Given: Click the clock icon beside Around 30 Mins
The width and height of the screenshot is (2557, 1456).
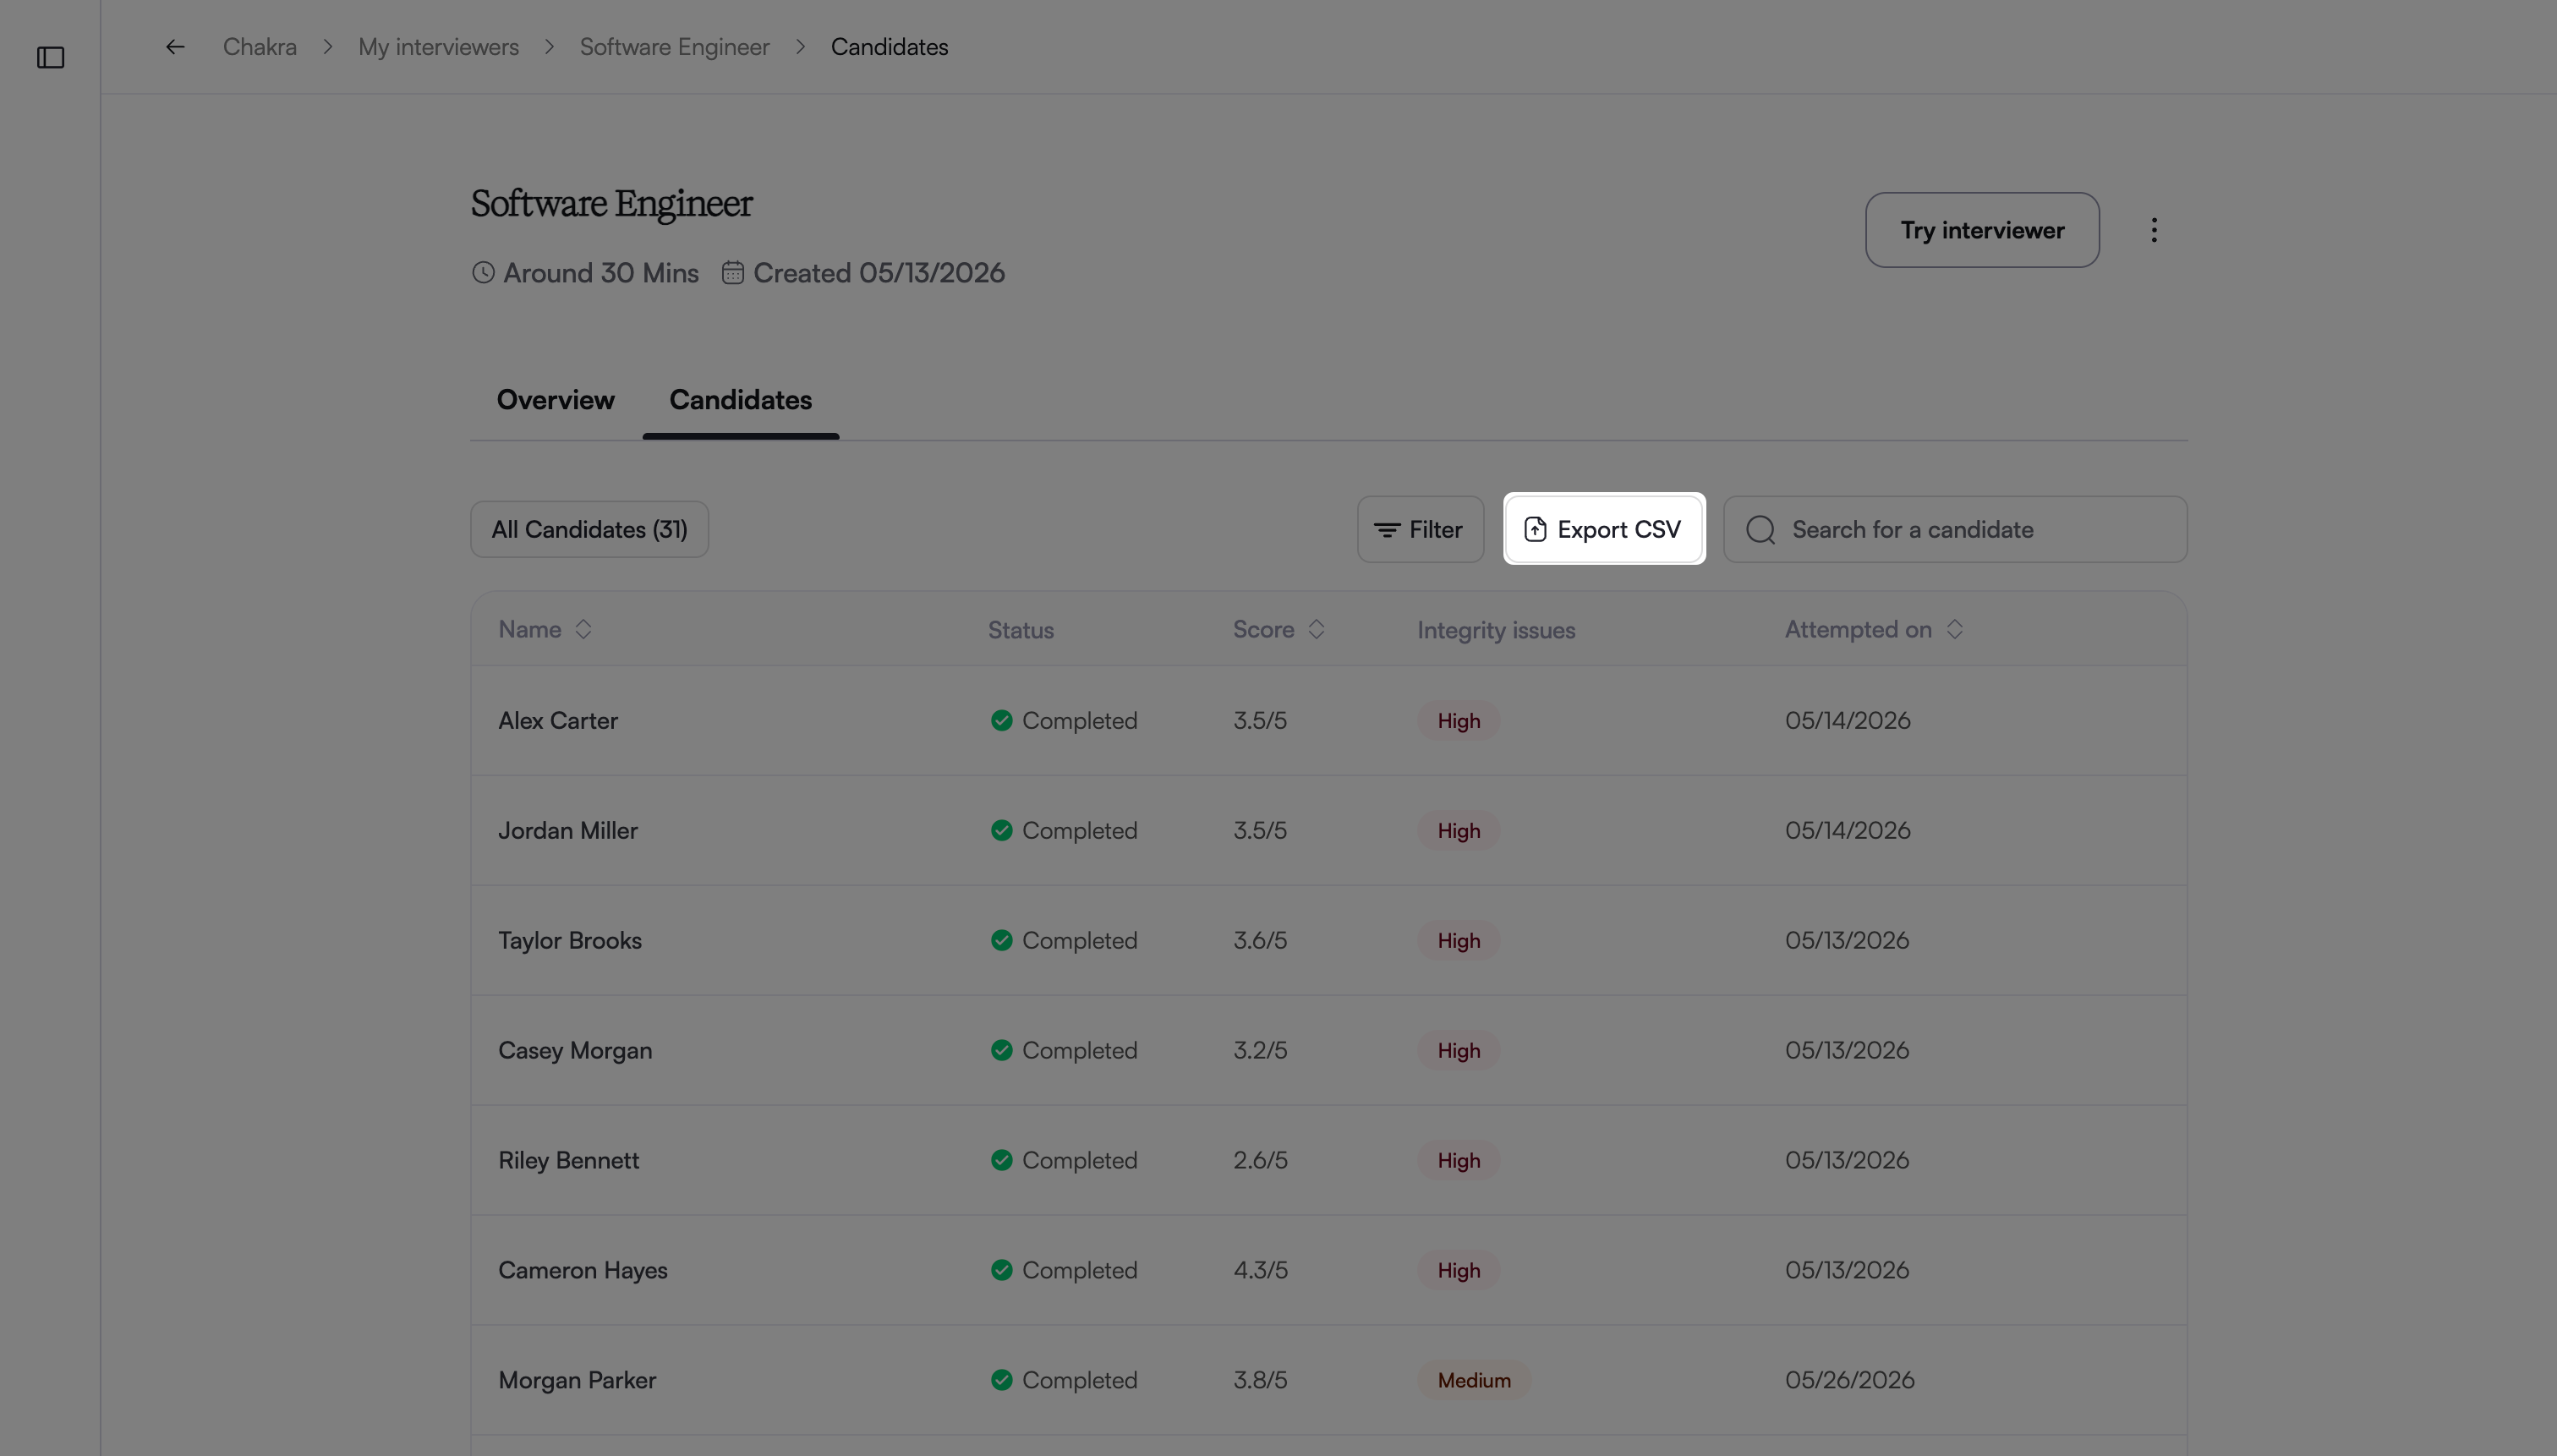Looking at the screenshot, I should pos(483,273).
